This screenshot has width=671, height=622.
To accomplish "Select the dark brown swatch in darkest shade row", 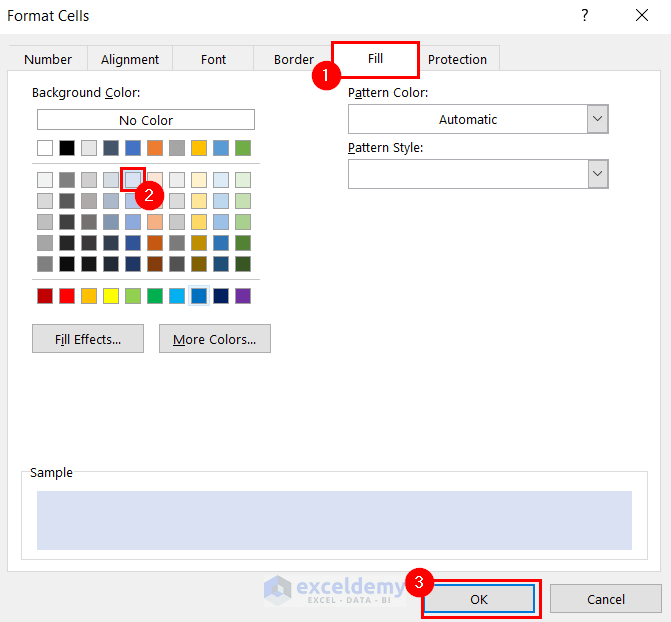I will (x=155, y=264).
